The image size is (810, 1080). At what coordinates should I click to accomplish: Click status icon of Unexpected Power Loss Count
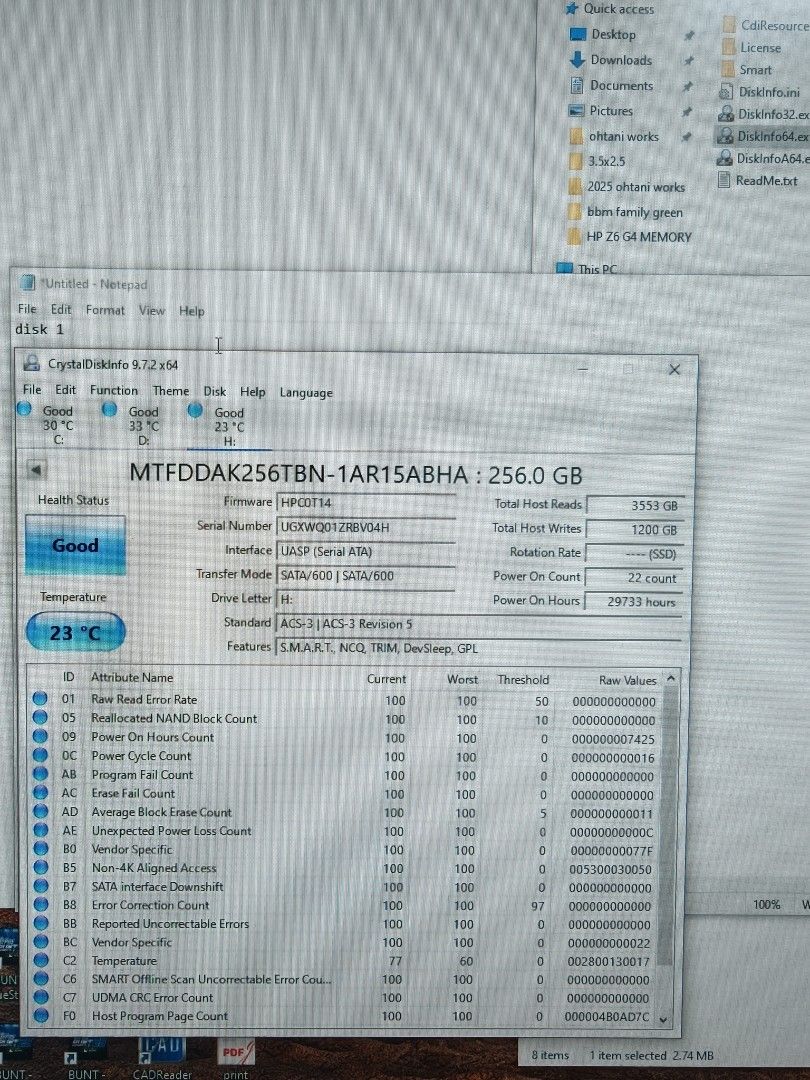pos(40,830)
